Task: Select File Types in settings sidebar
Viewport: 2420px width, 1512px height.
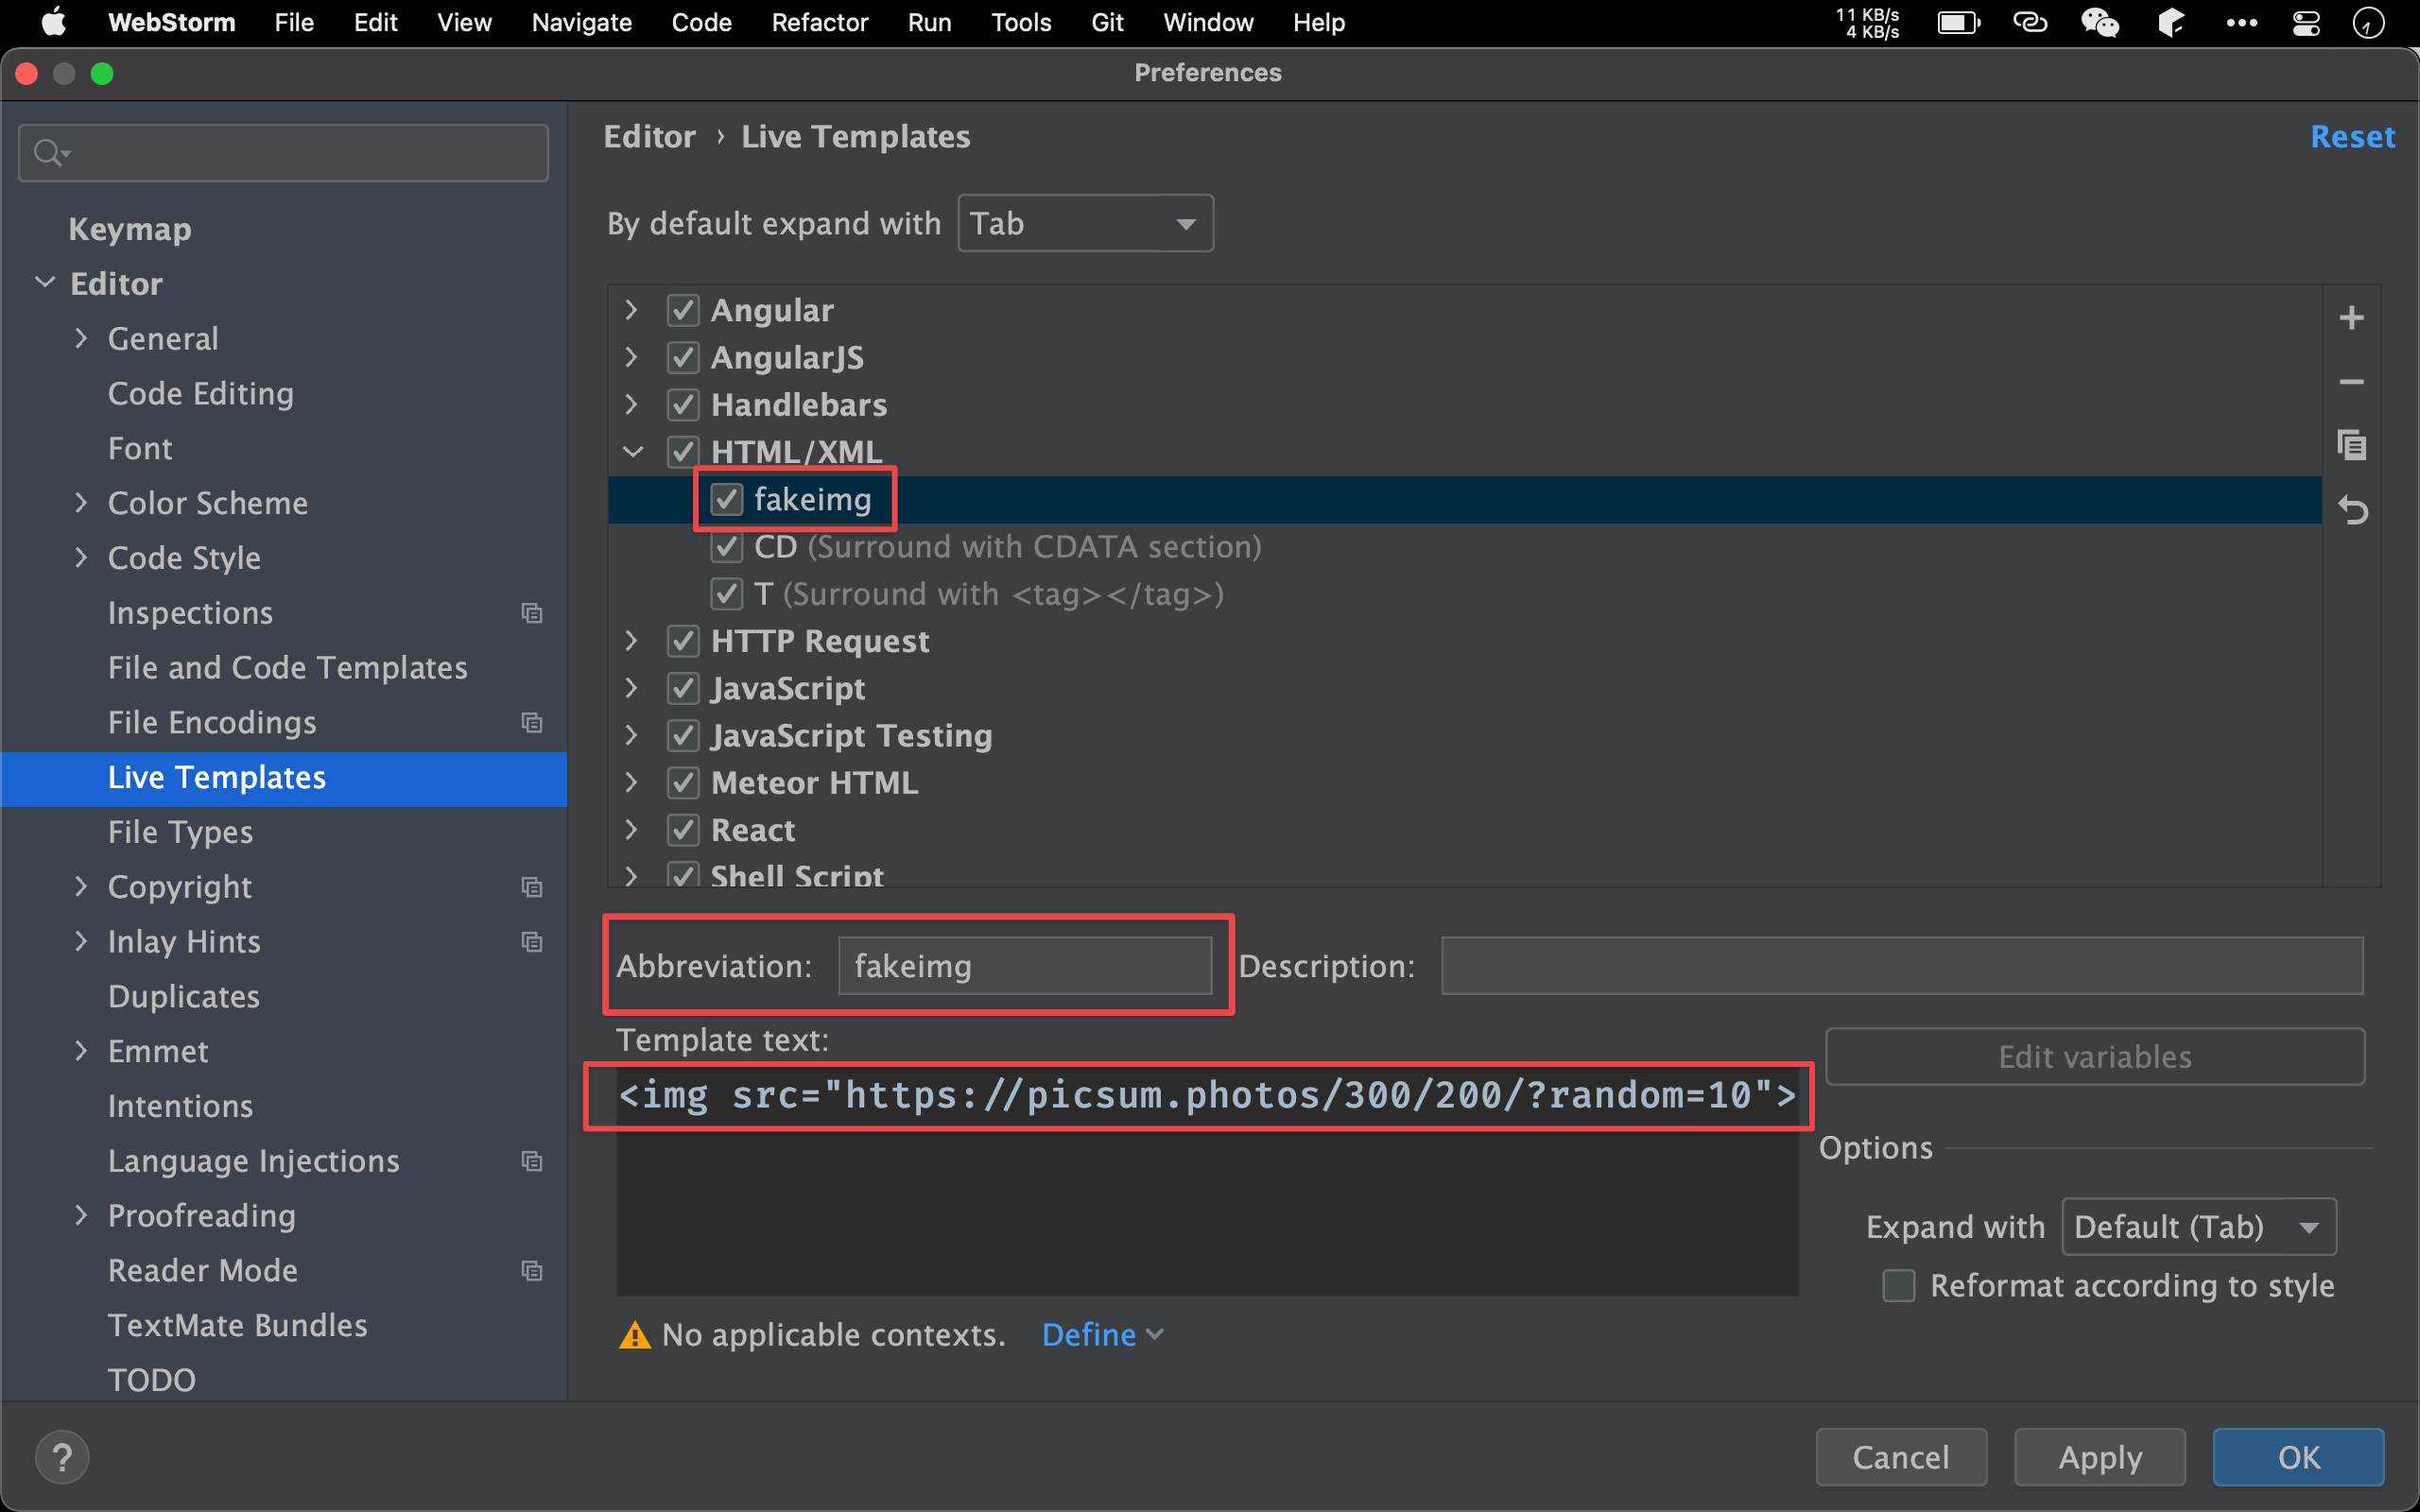Action: (x=180, y=832)
